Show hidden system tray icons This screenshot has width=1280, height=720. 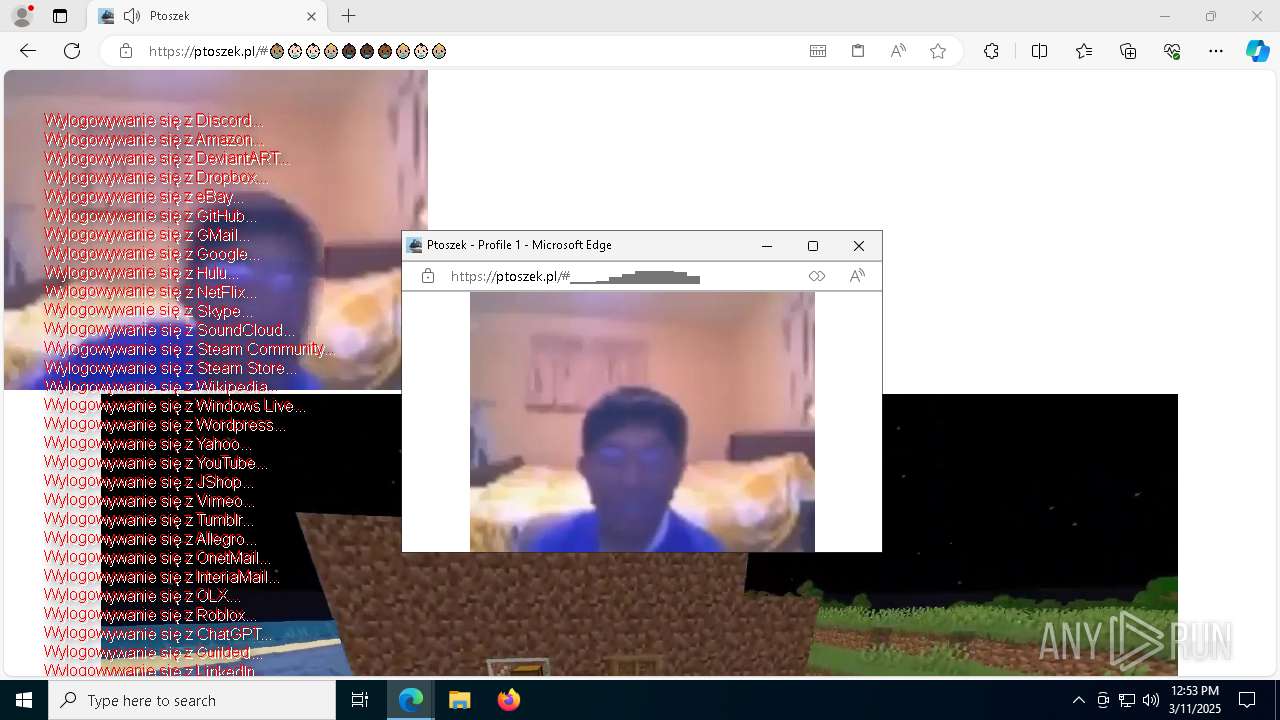(1078, 700)
